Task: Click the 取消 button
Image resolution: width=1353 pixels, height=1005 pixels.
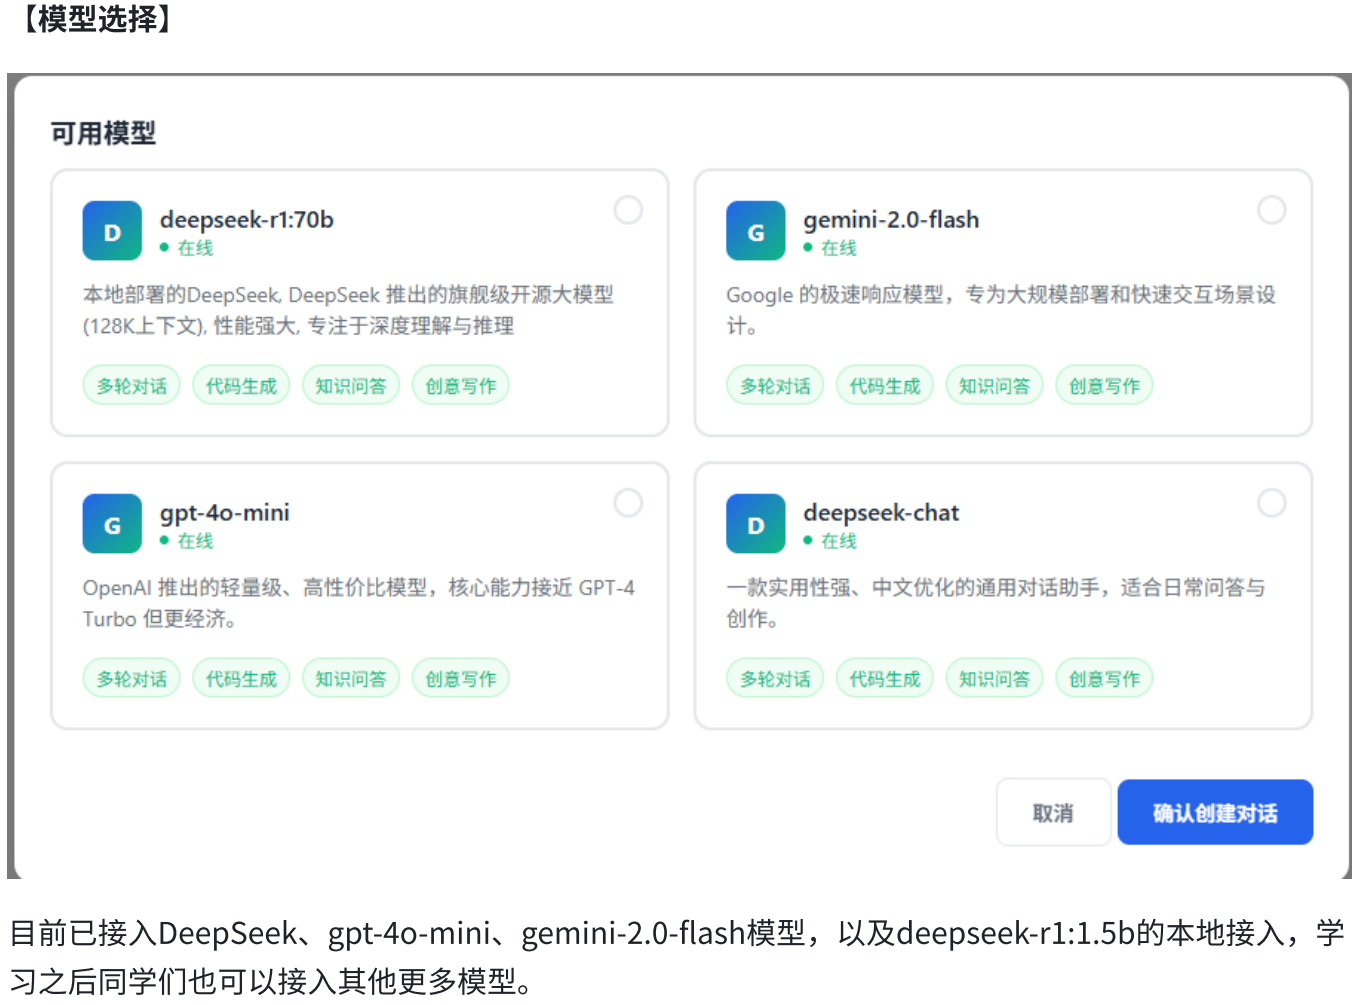Action: [1053, 812]
